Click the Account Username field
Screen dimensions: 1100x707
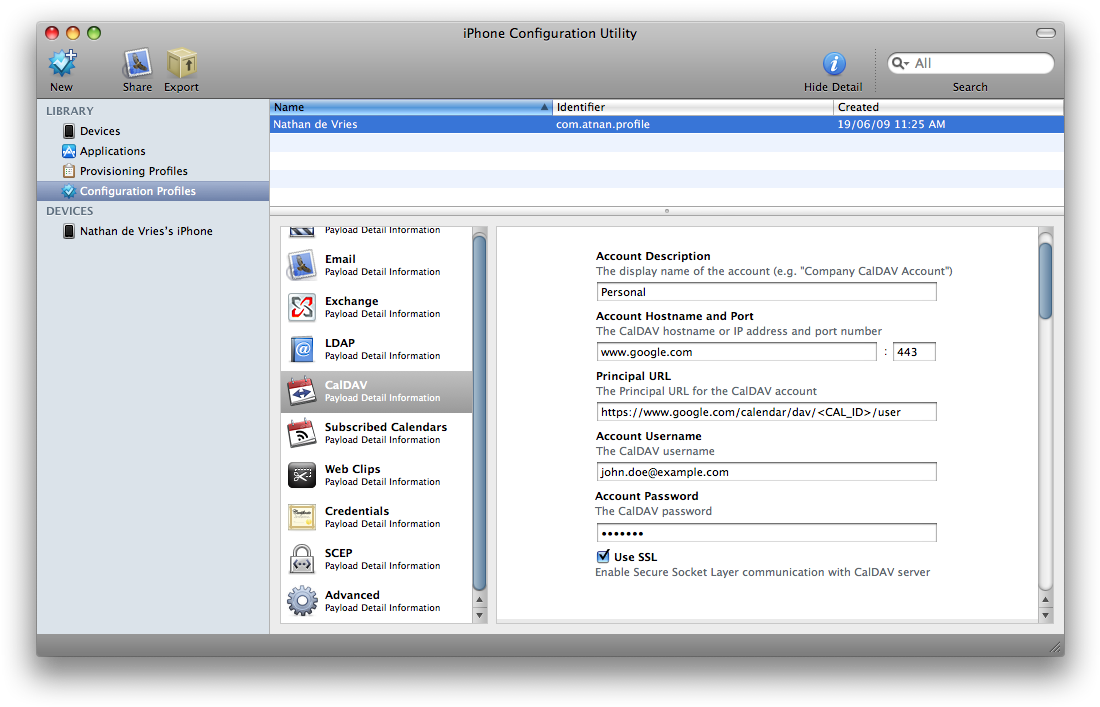pyautogui.click(x=766, y=472)
